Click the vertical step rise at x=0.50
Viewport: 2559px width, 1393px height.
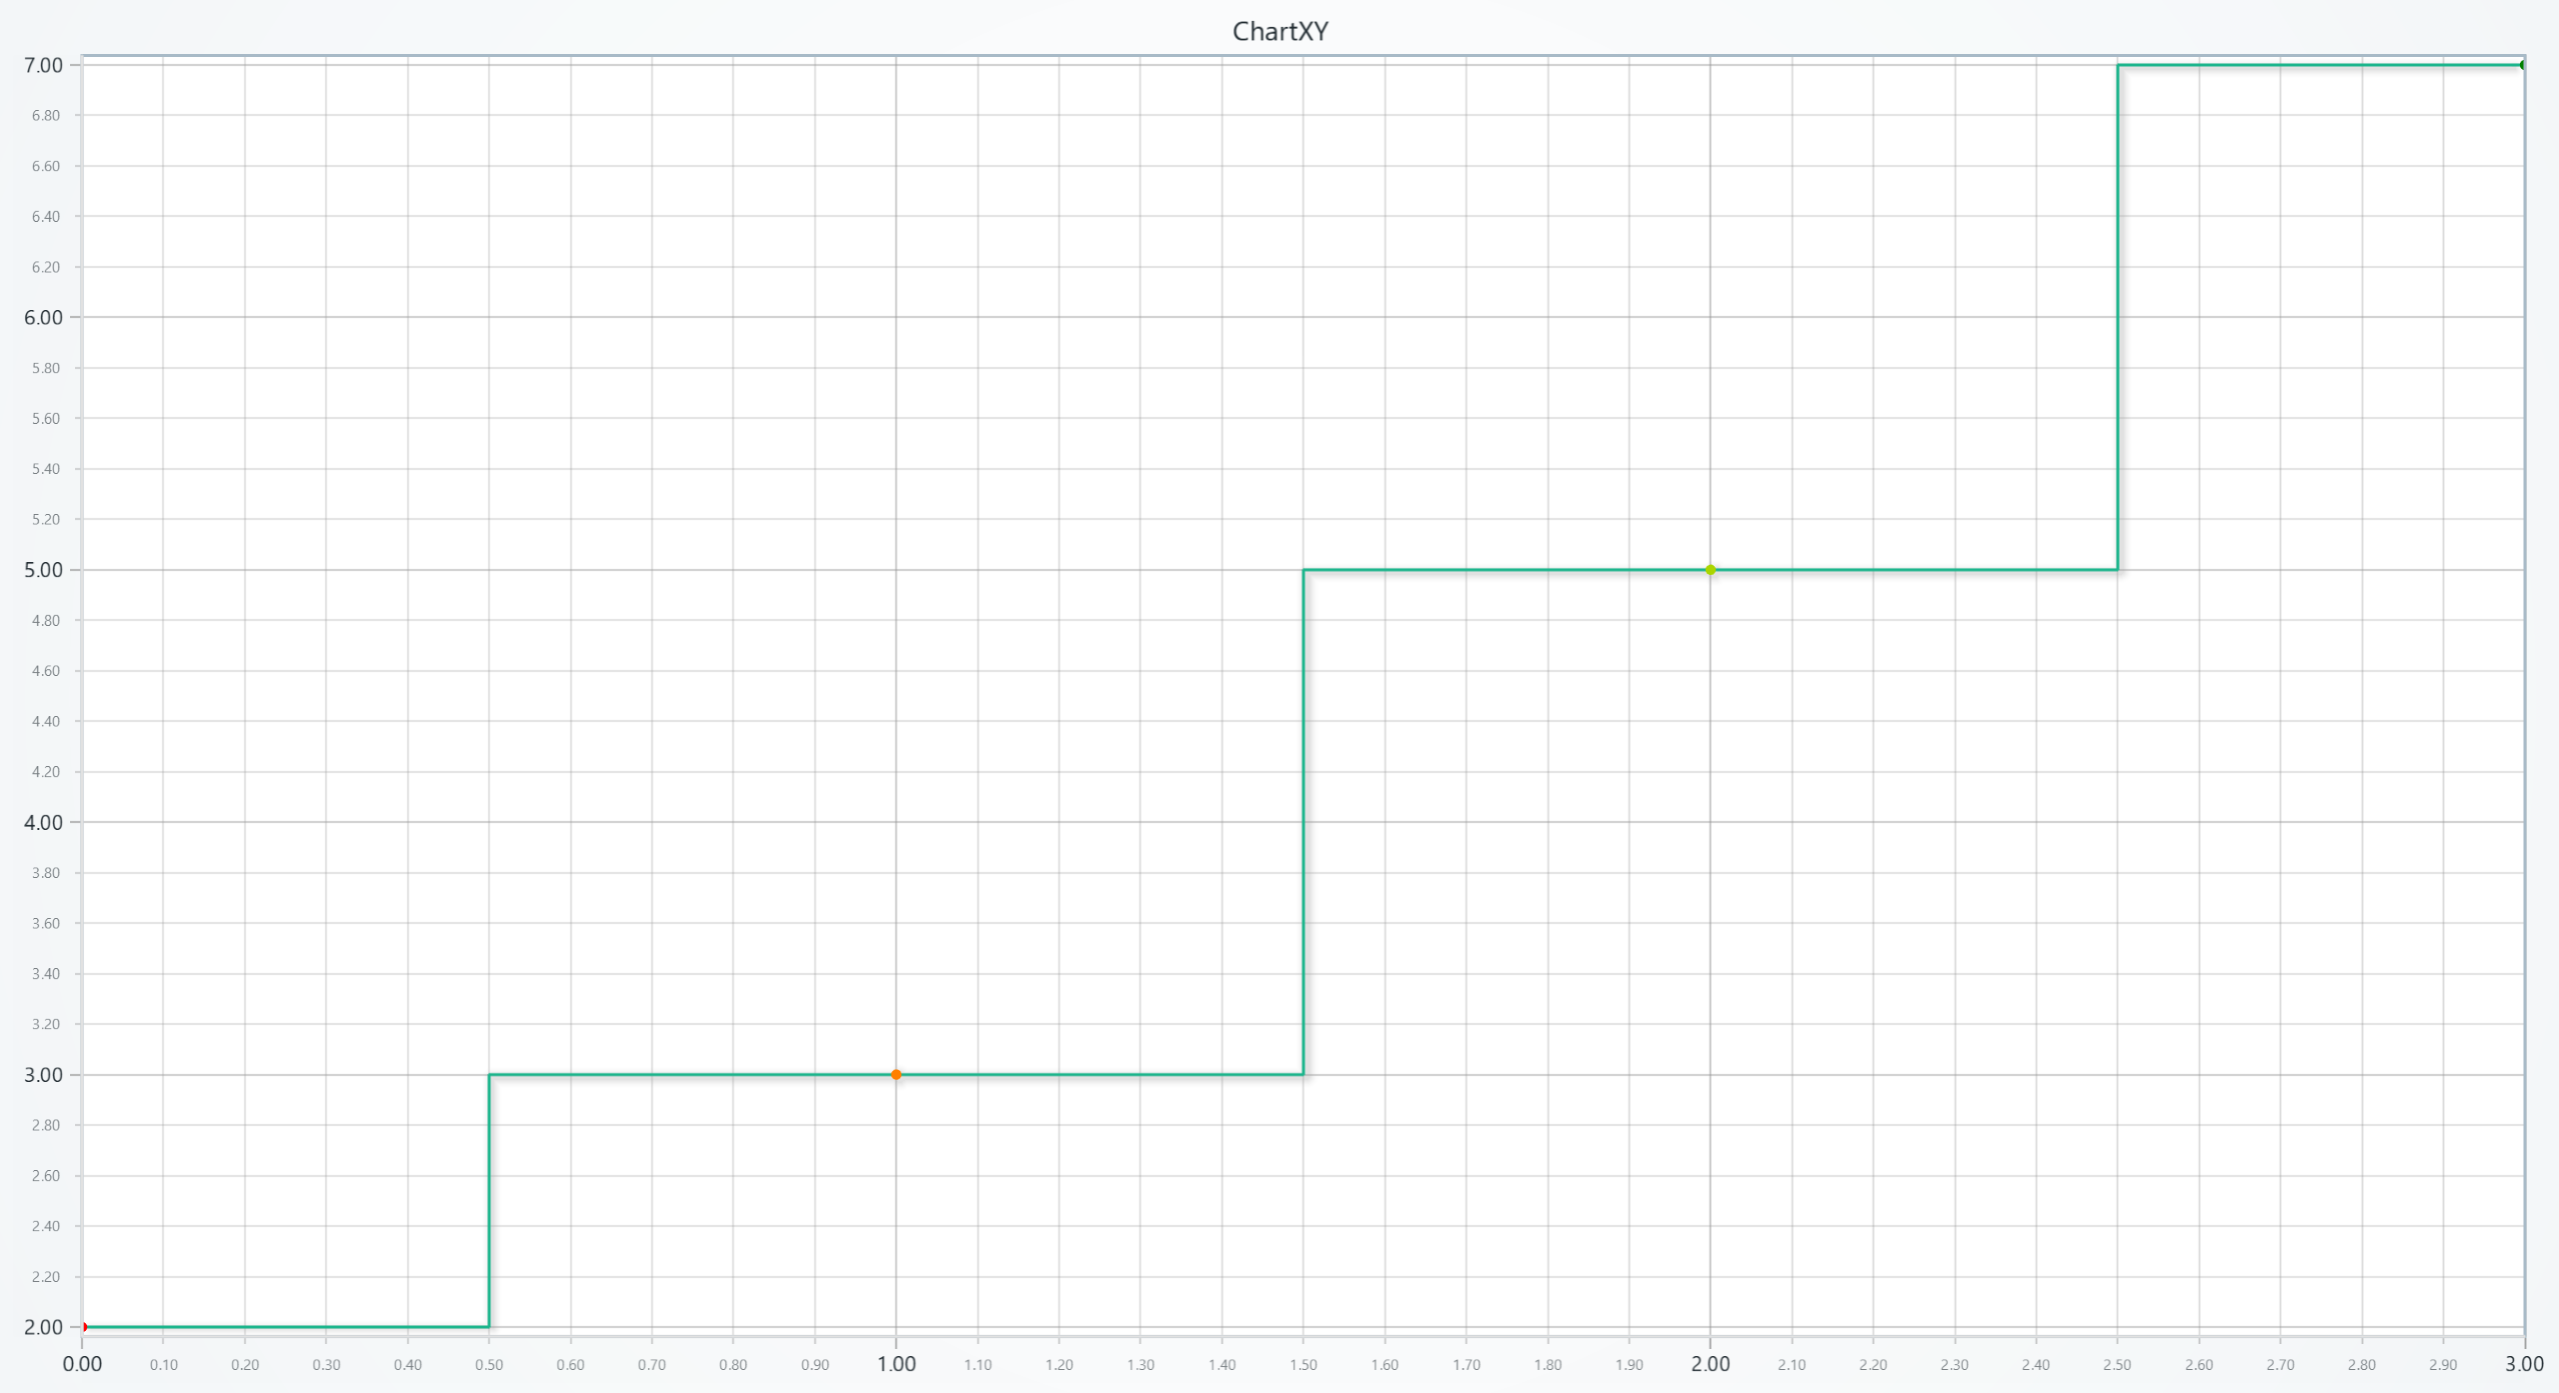pos(489,1200)
